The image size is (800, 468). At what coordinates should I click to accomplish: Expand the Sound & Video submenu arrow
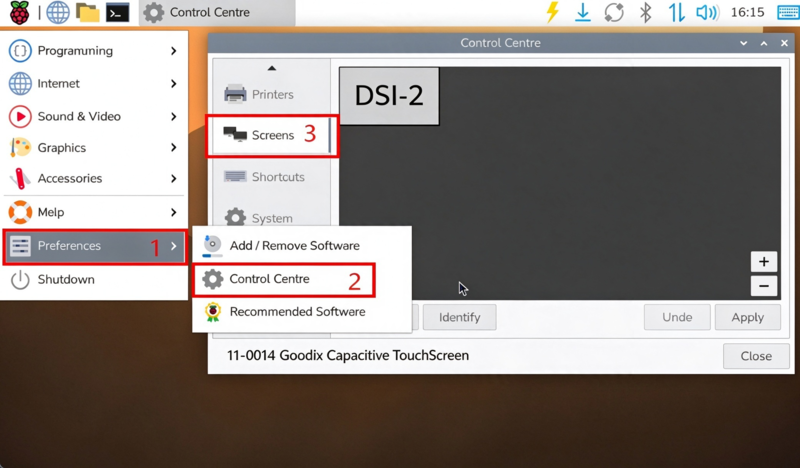coord(174,116)
